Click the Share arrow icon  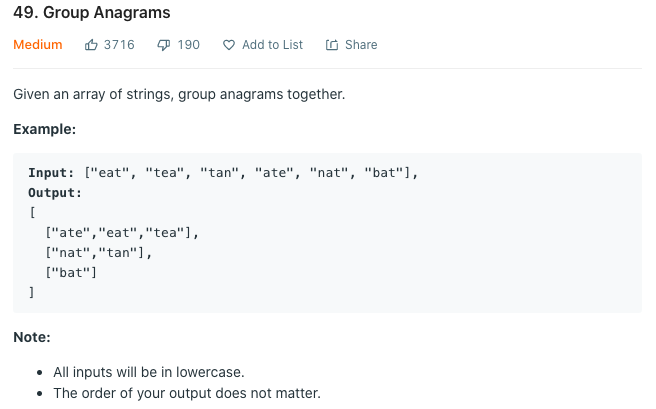[x=332, y=45]
